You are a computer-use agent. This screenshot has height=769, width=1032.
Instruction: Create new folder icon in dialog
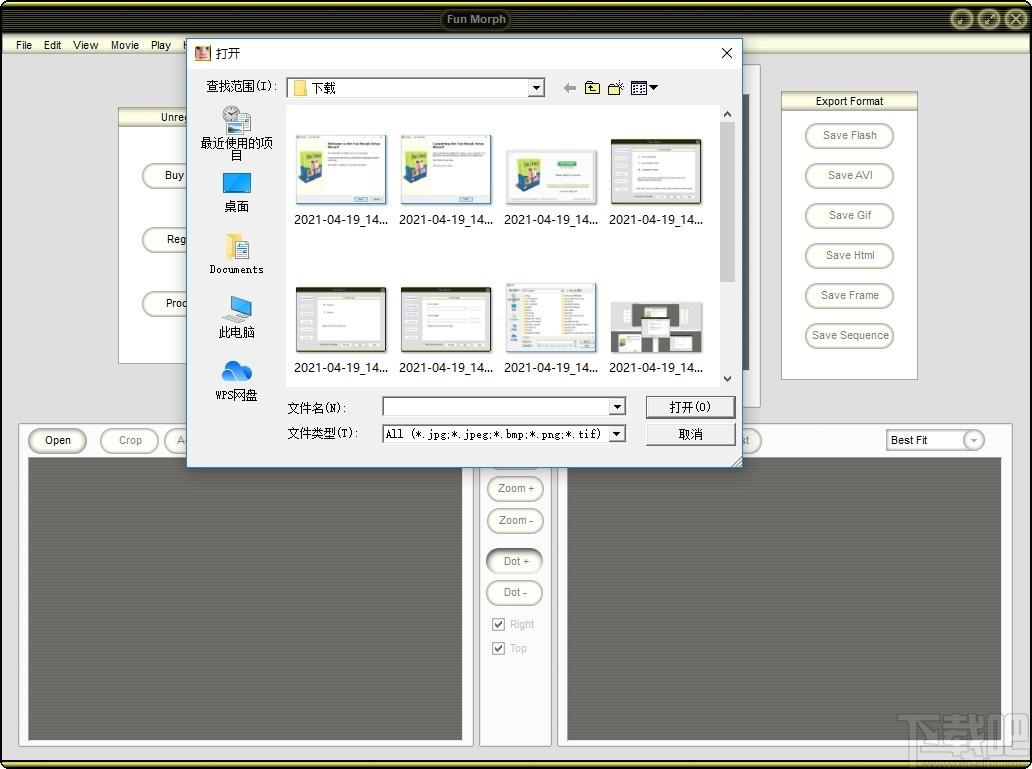tap(615, 88)
